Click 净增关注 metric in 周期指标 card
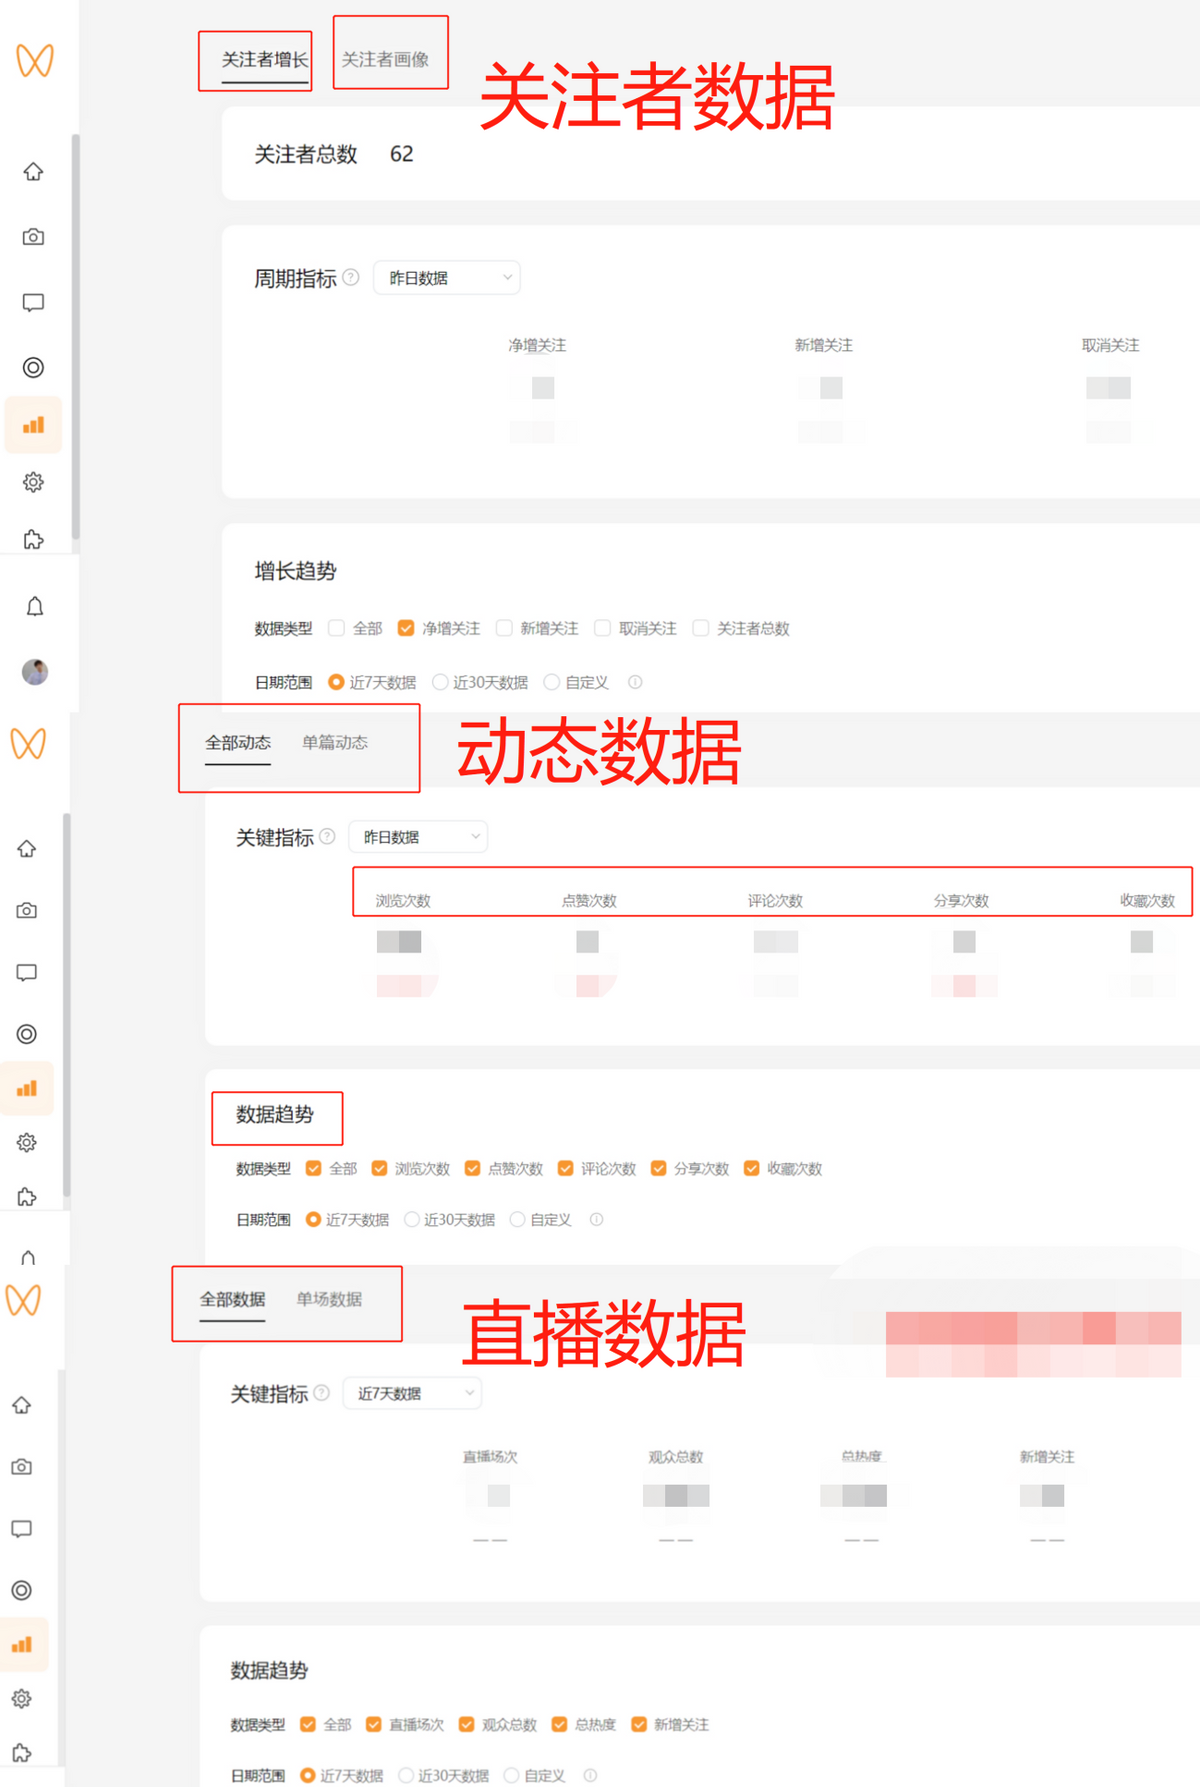 pos(538,345)
